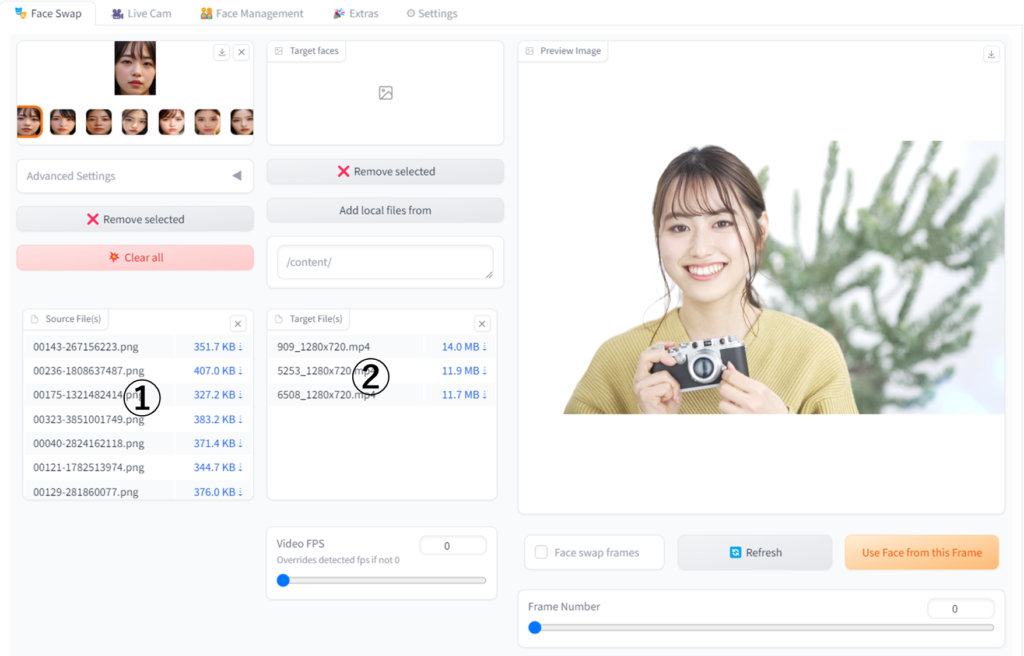
Task: Download 00143-267156223.png via its 351.7 KB link
Action: pyautogui.click(x=218, y=347)
